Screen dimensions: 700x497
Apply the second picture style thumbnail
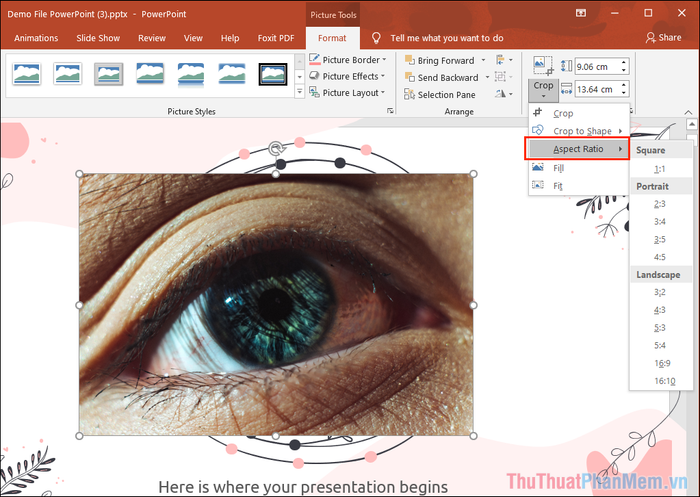pos(67,74)
